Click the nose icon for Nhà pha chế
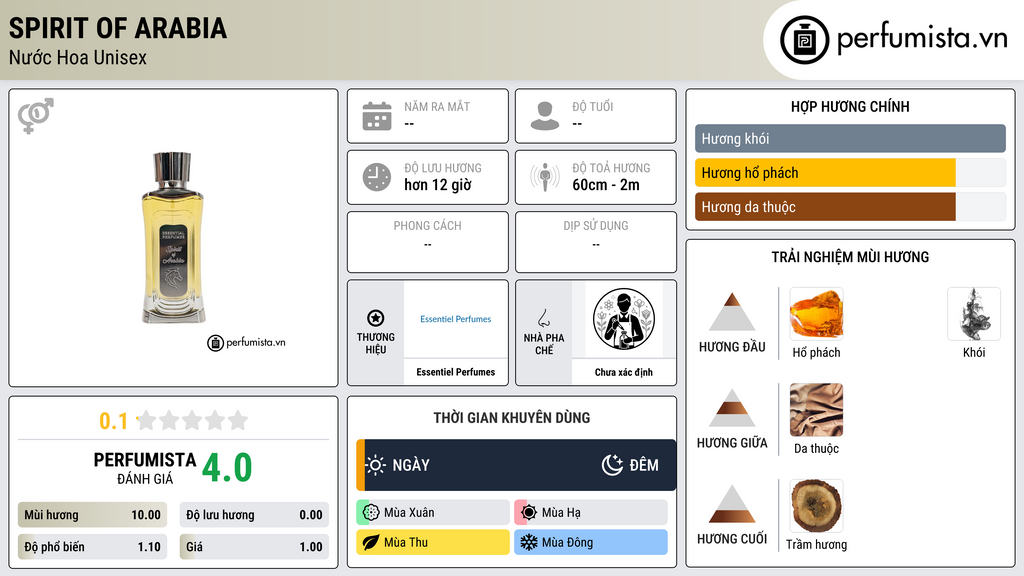This screenshot has width=1024, height=576. click(x=543, y=318)
